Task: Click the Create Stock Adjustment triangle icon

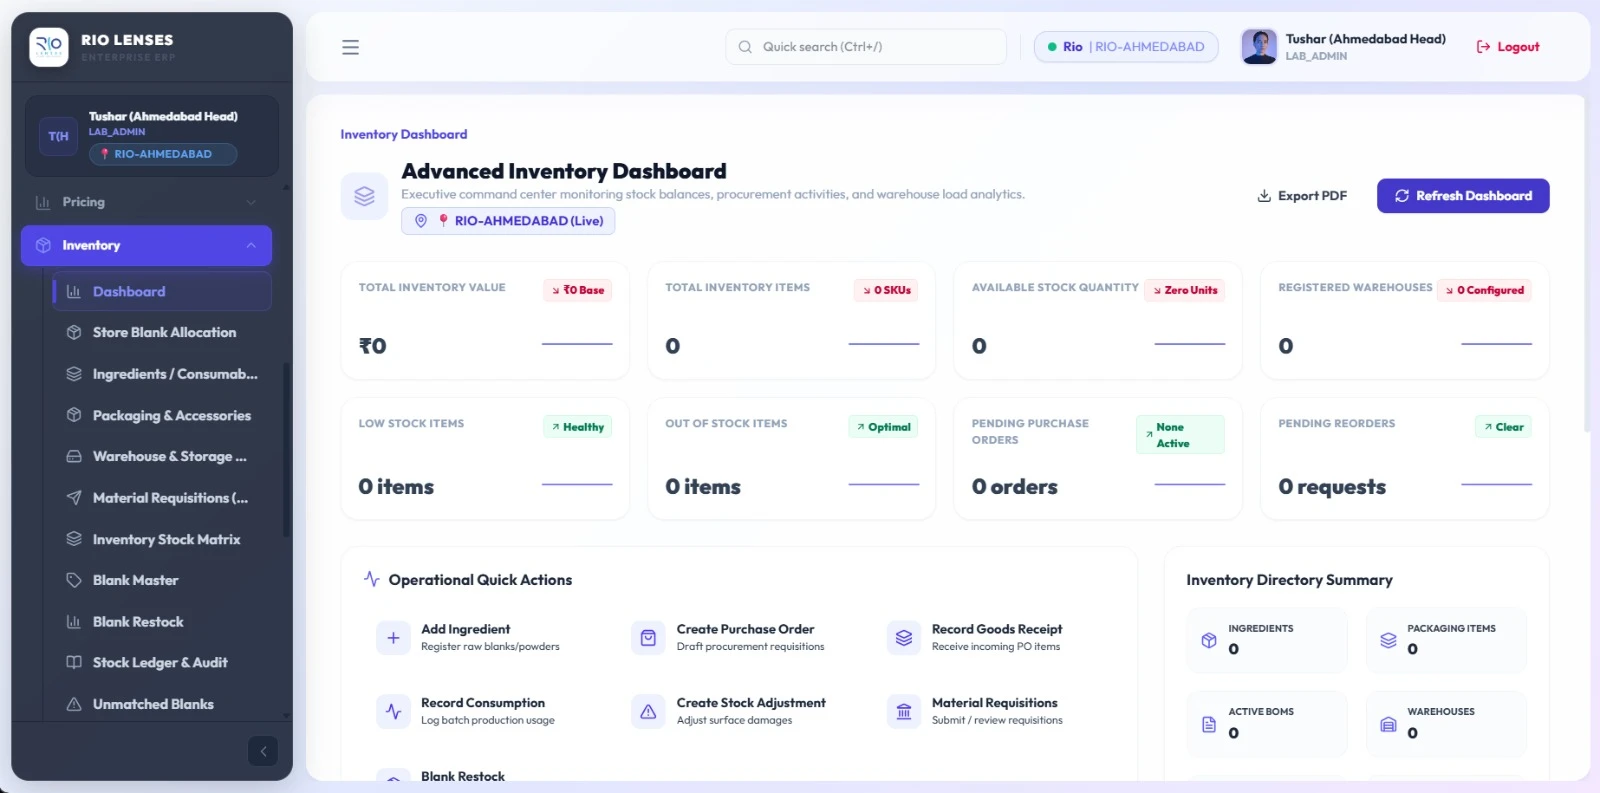Action: click(648, 712)
